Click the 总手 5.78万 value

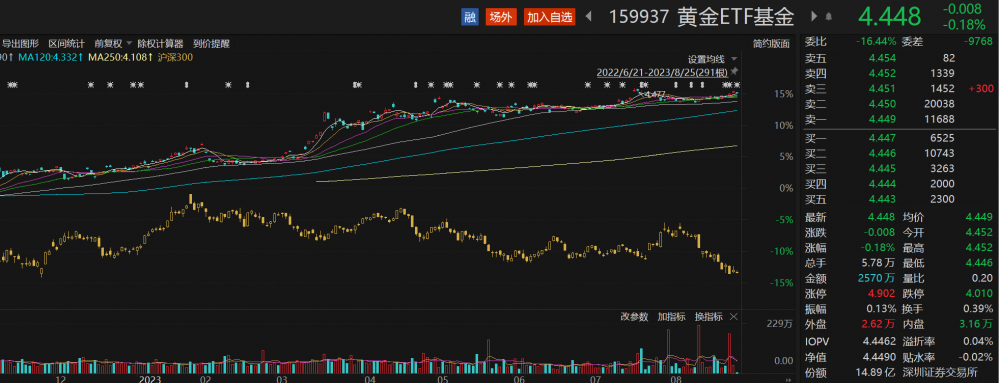[879, 263]
